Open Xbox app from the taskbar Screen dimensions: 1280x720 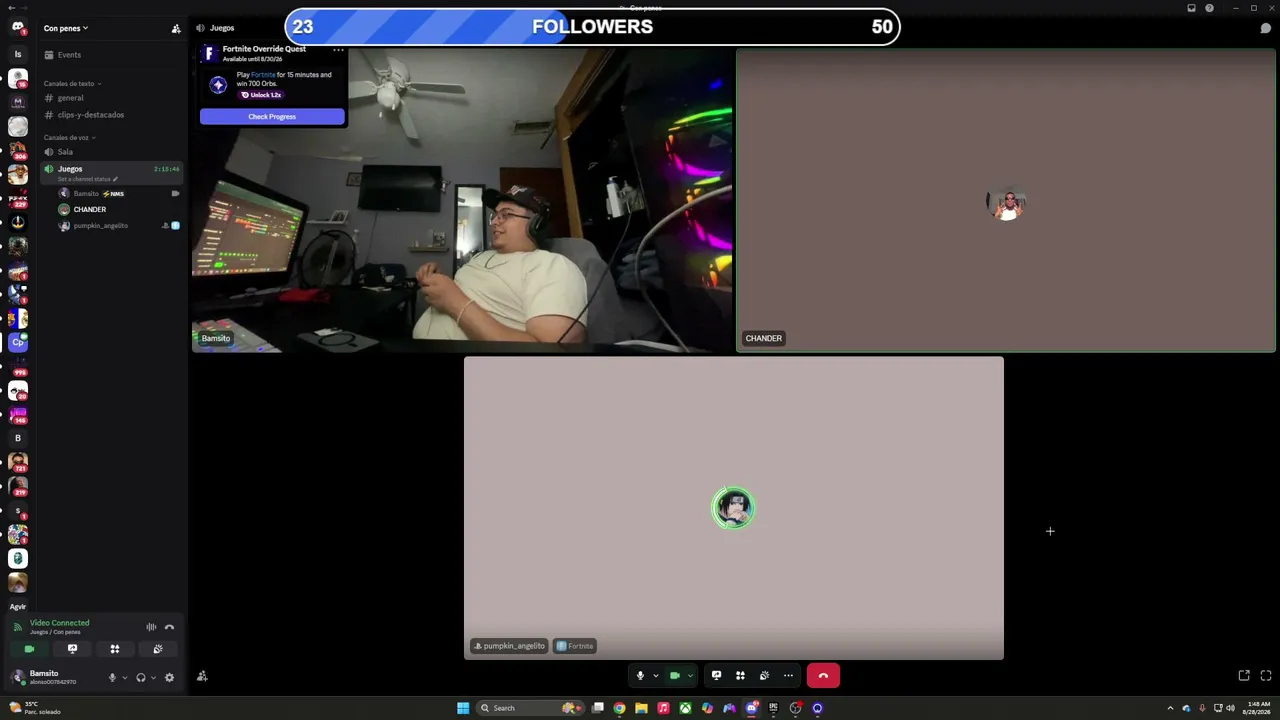point(685,708)
